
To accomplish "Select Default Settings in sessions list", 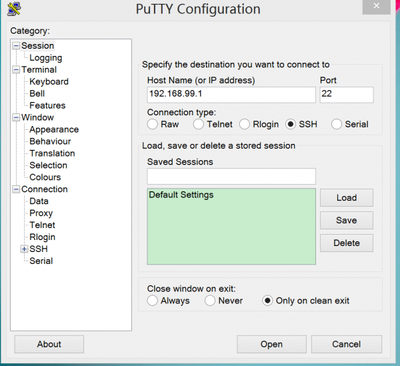I will pos(181,195).
